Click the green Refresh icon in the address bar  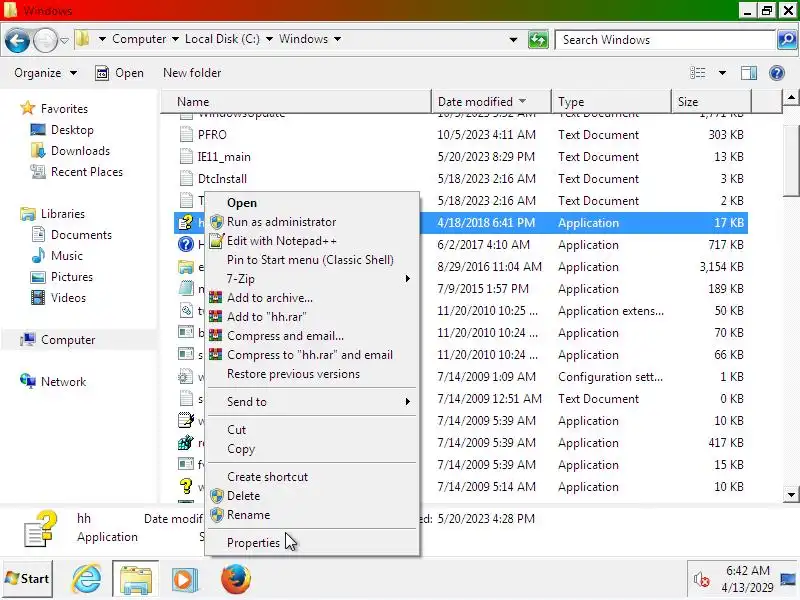[x=538, y=39]
